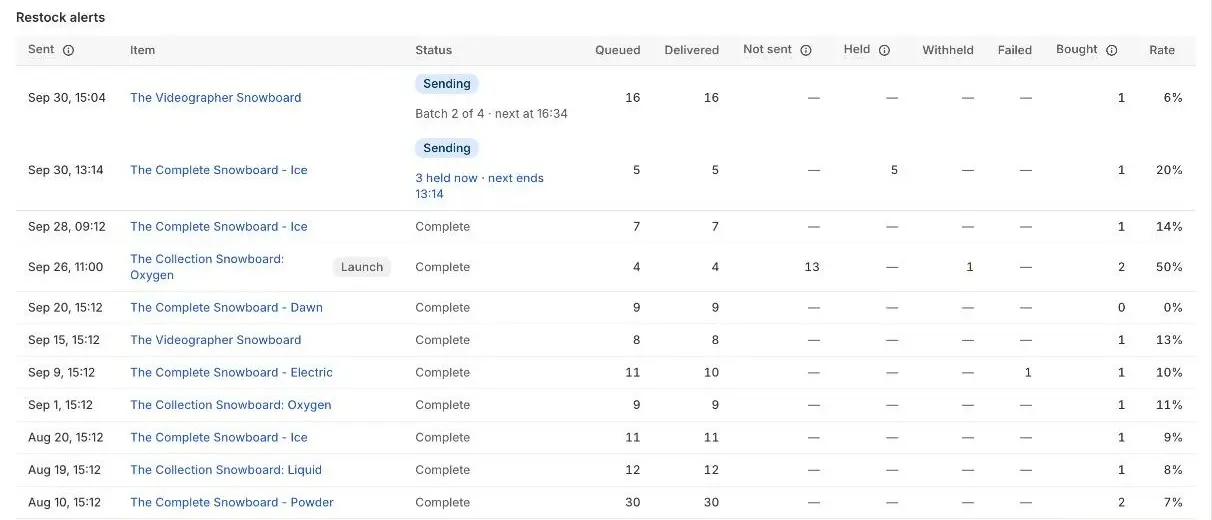Click the Delivered column header
The width and height of the screenshot is (1212, 520).
point(692,50)
